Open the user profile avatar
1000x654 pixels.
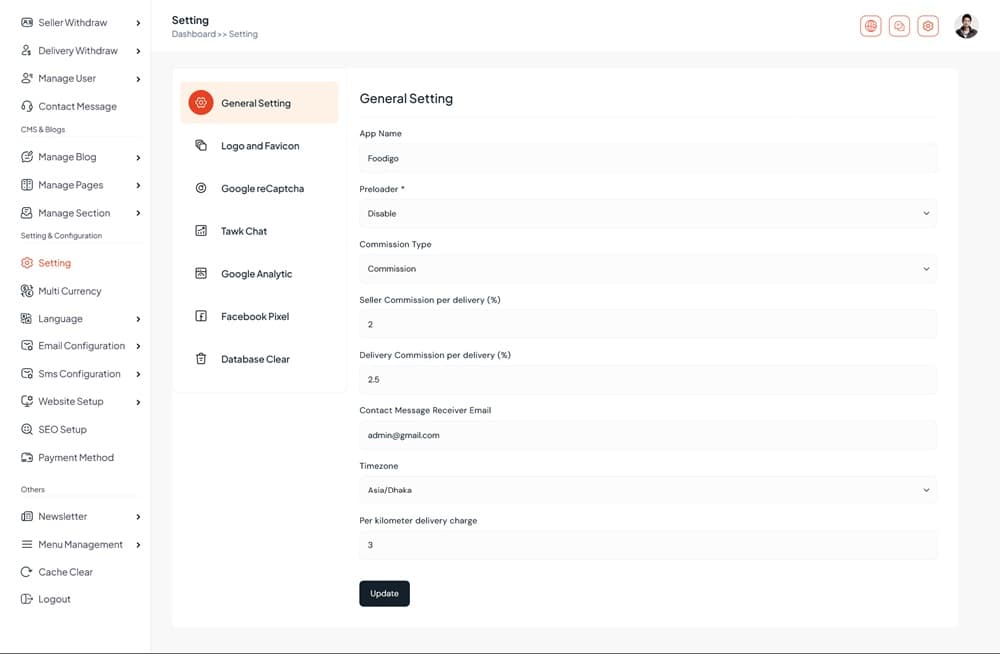tap(966, 26)
